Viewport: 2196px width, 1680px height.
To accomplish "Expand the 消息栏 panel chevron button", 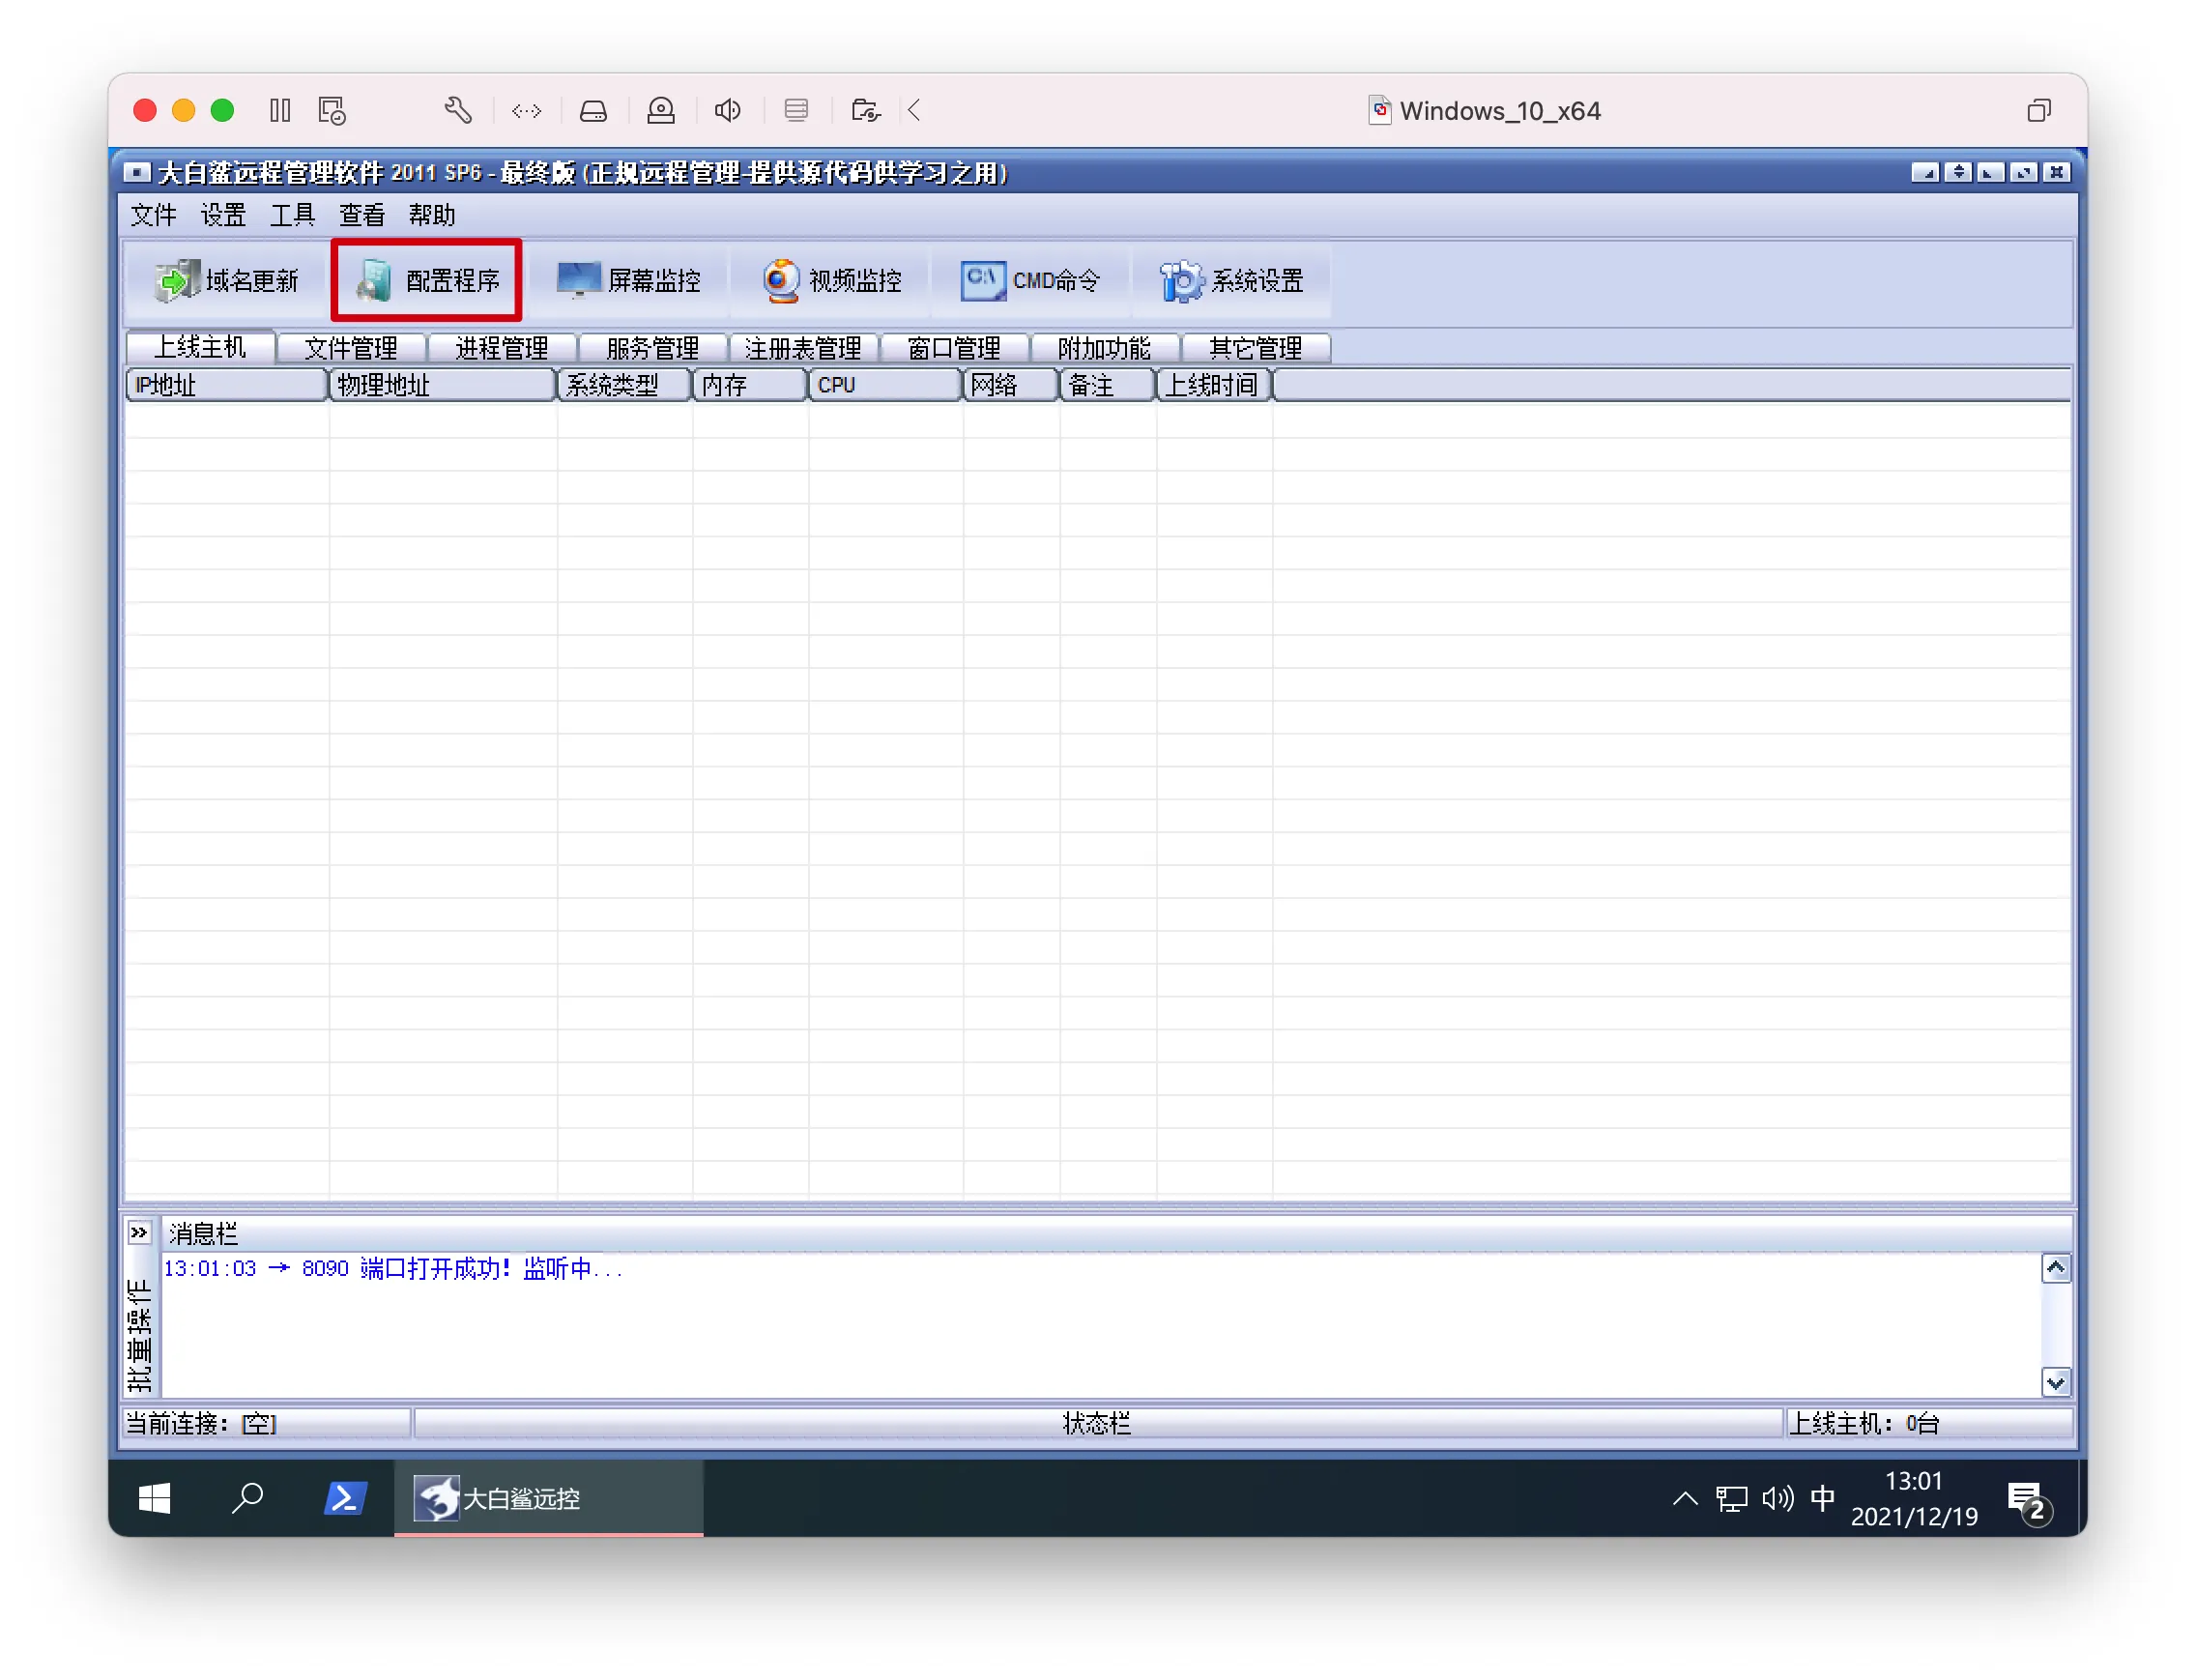I will [139, 1234].
